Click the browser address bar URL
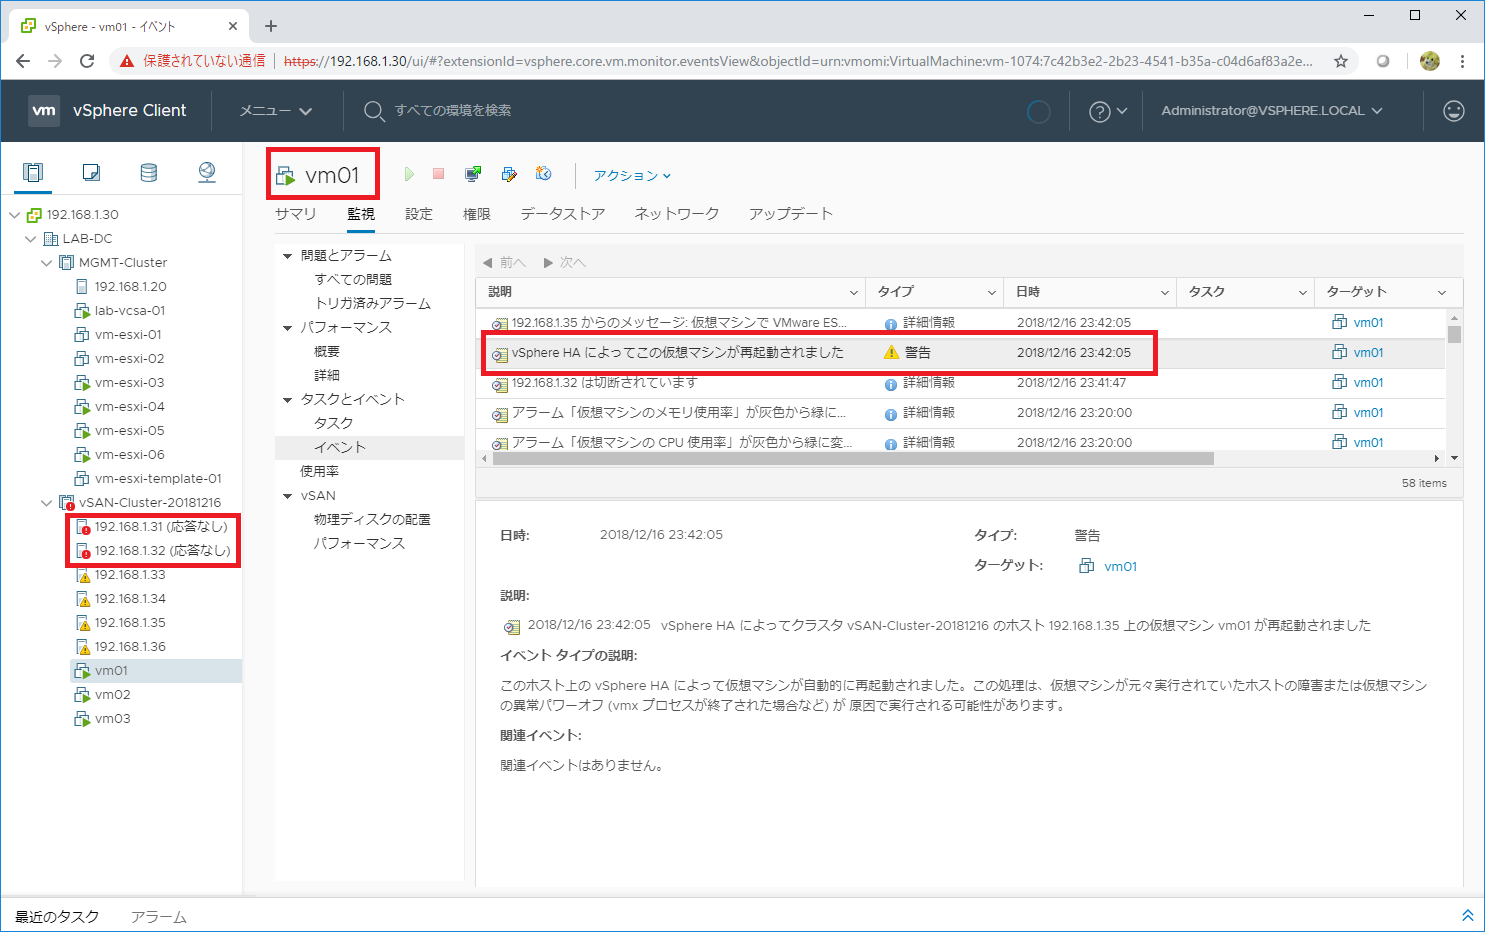The image size is (1485, 932). coord(798,61)
